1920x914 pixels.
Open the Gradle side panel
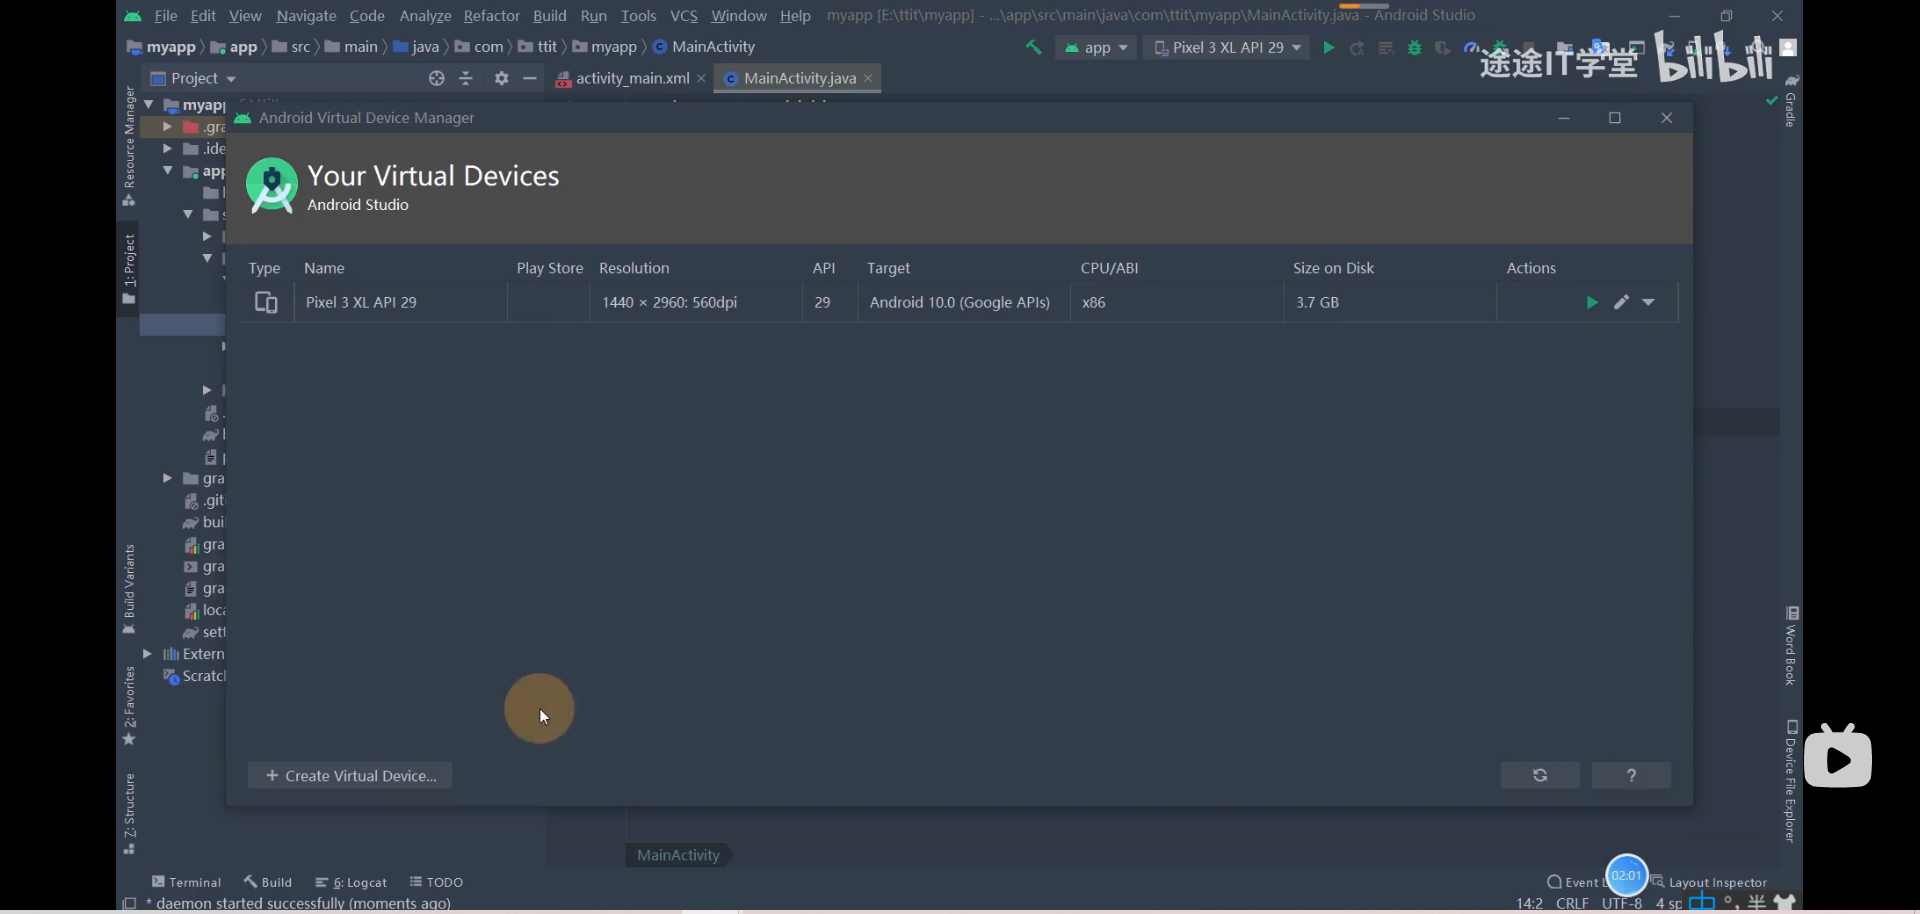click(x=1791, y=101)
